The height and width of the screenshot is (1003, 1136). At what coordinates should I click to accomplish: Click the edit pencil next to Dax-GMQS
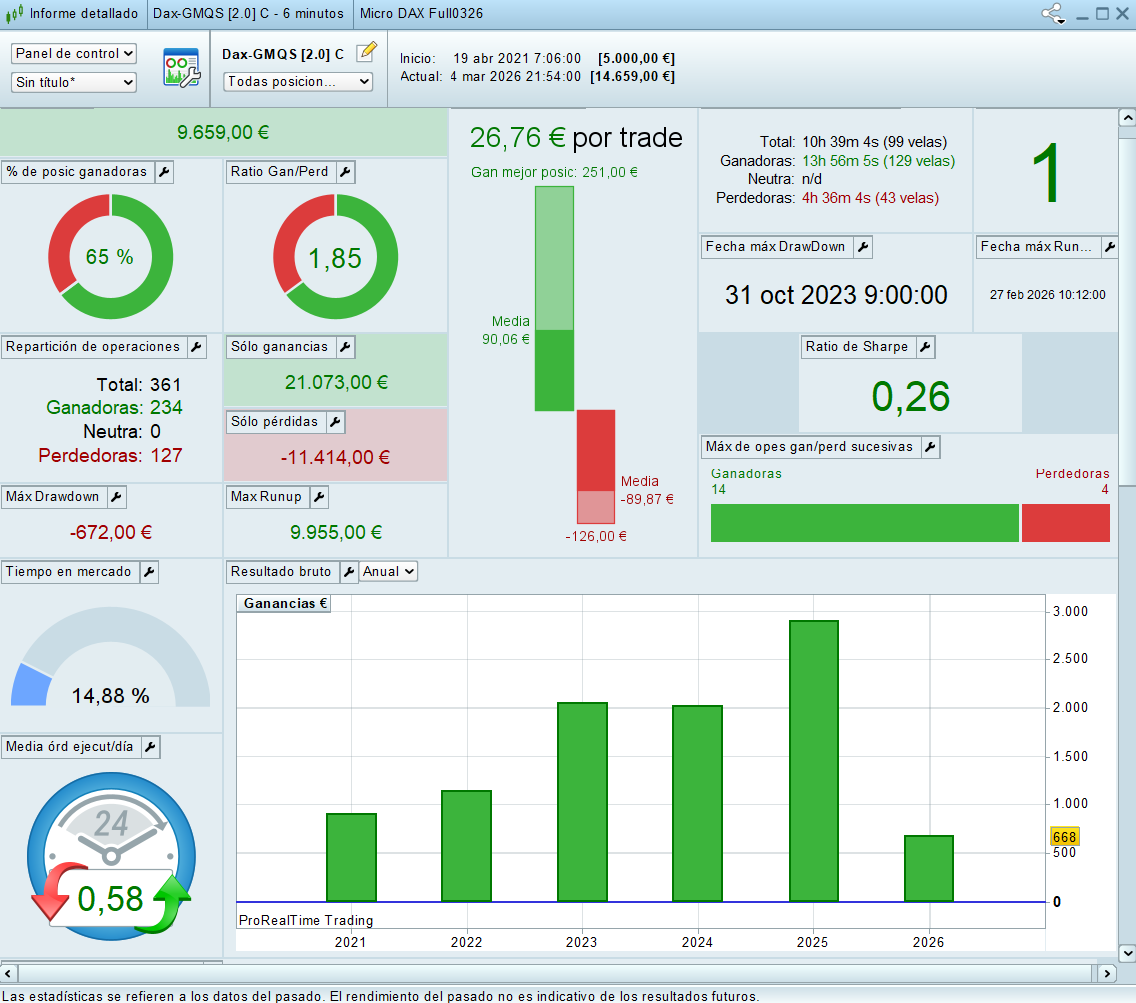[366, 52]
